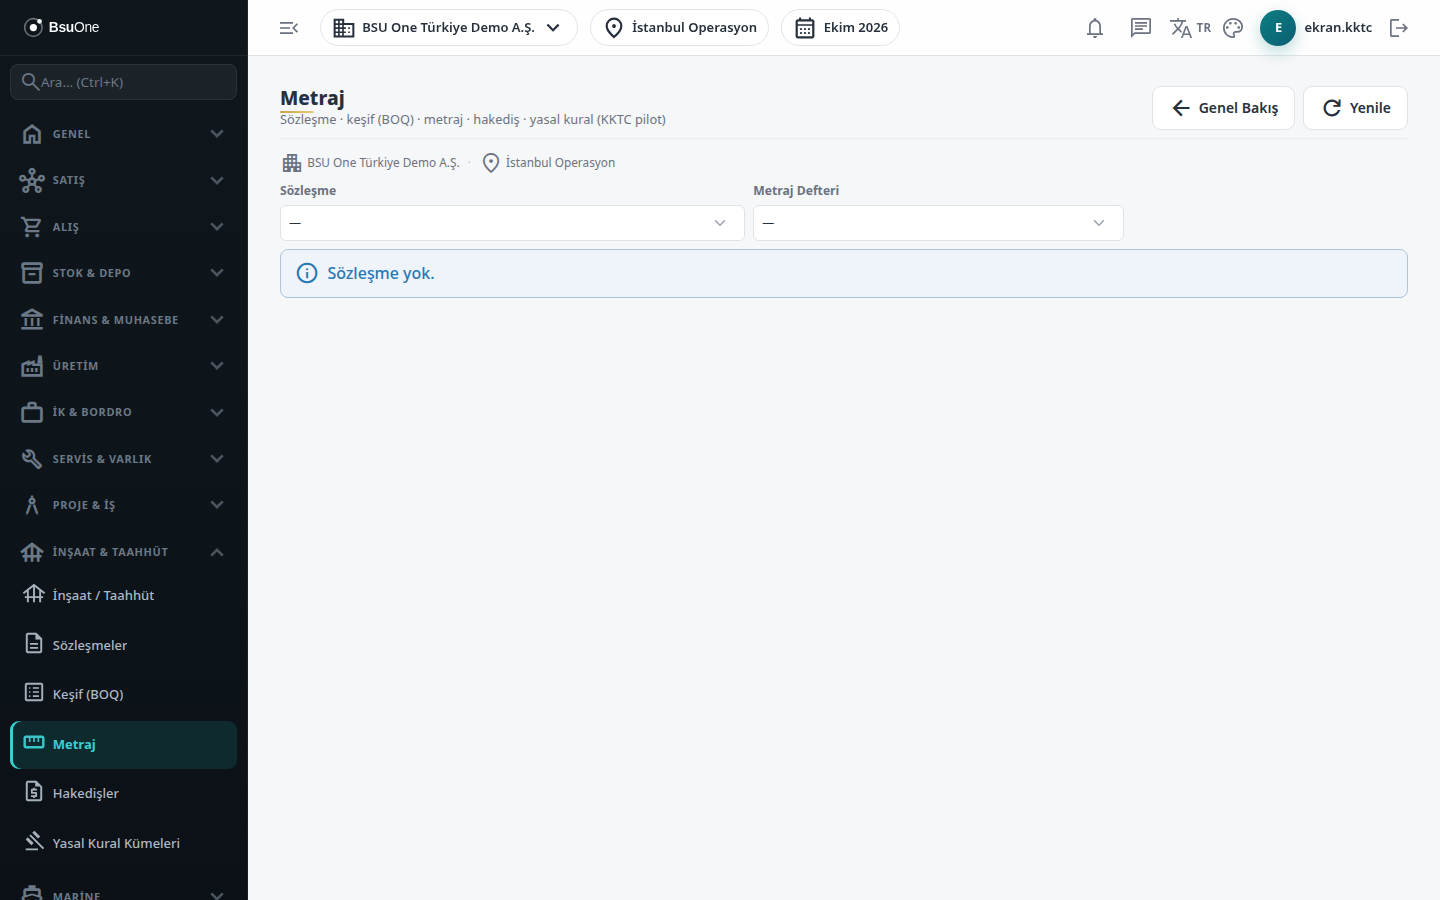Expand the ALIŞ menu section
This screenshot has height=900, width=1440.
[x=124, y=227]
